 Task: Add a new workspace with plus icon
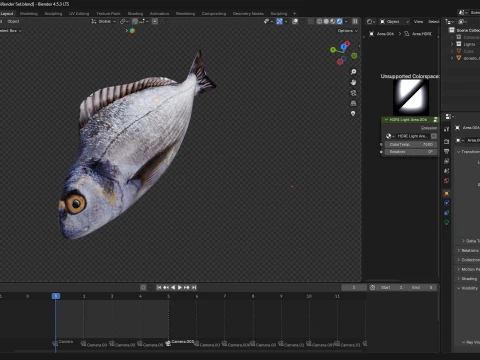pyautogui.click(x=294, y=14)
